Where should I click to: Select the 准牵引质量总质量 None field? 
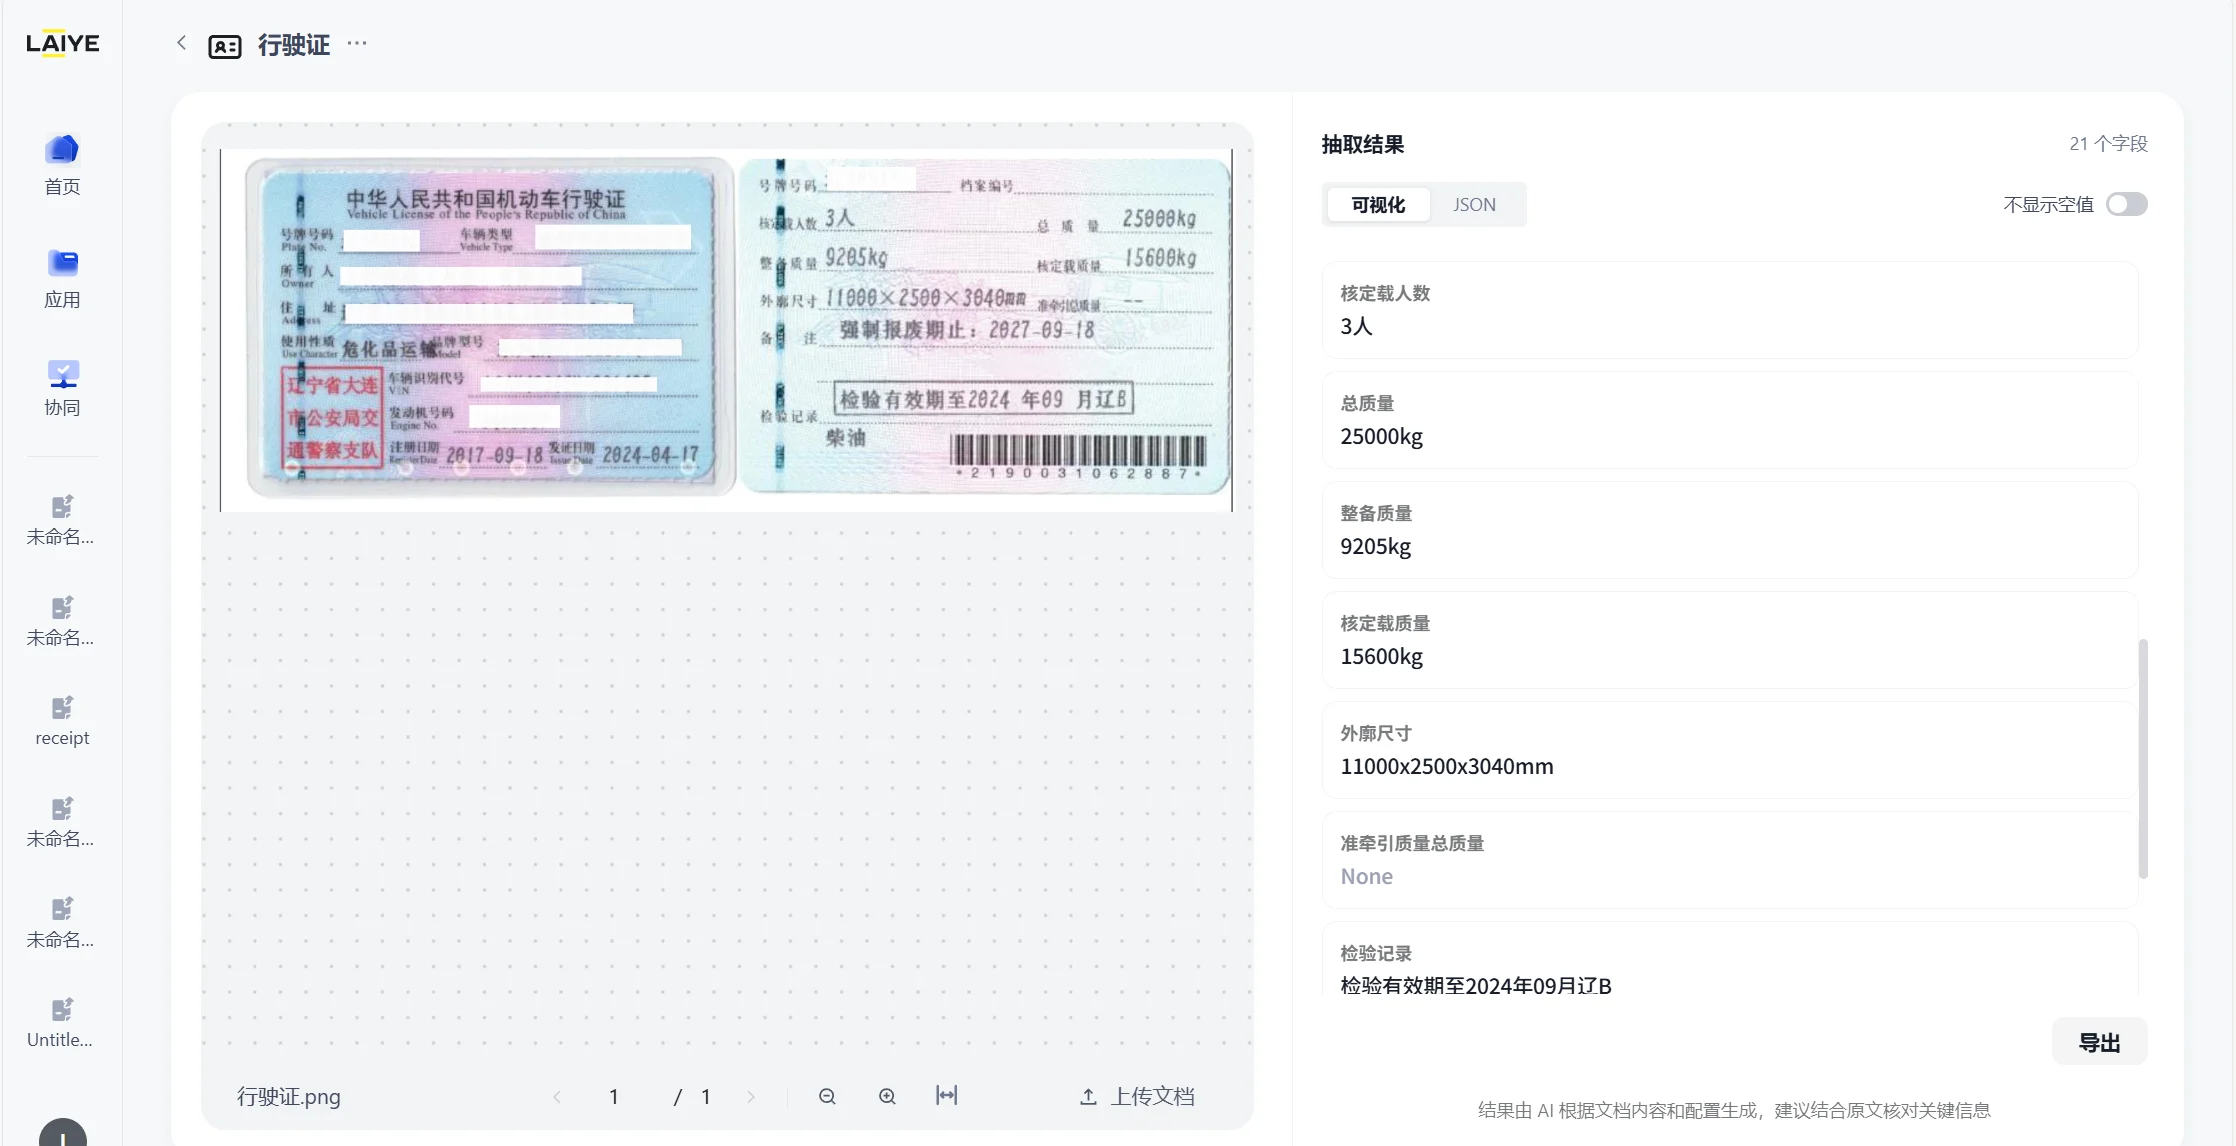[1729, 860]
